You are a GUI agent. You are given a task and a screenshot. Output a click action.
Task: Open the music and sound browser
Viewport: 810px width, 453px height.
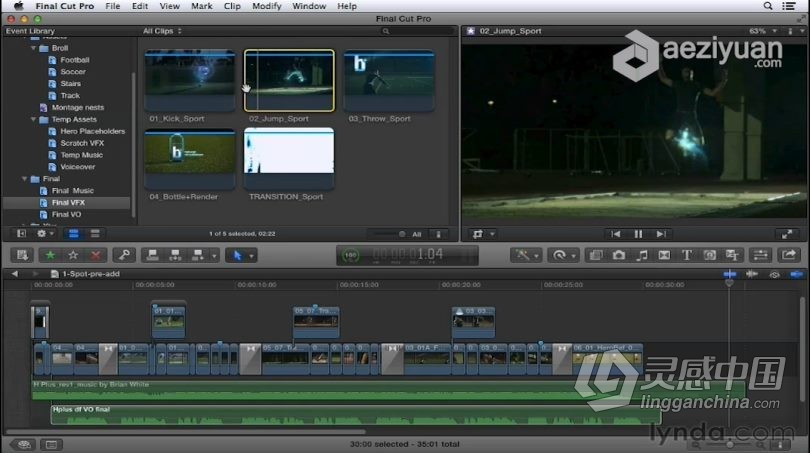pyautogui.click(x=641, y=255)
